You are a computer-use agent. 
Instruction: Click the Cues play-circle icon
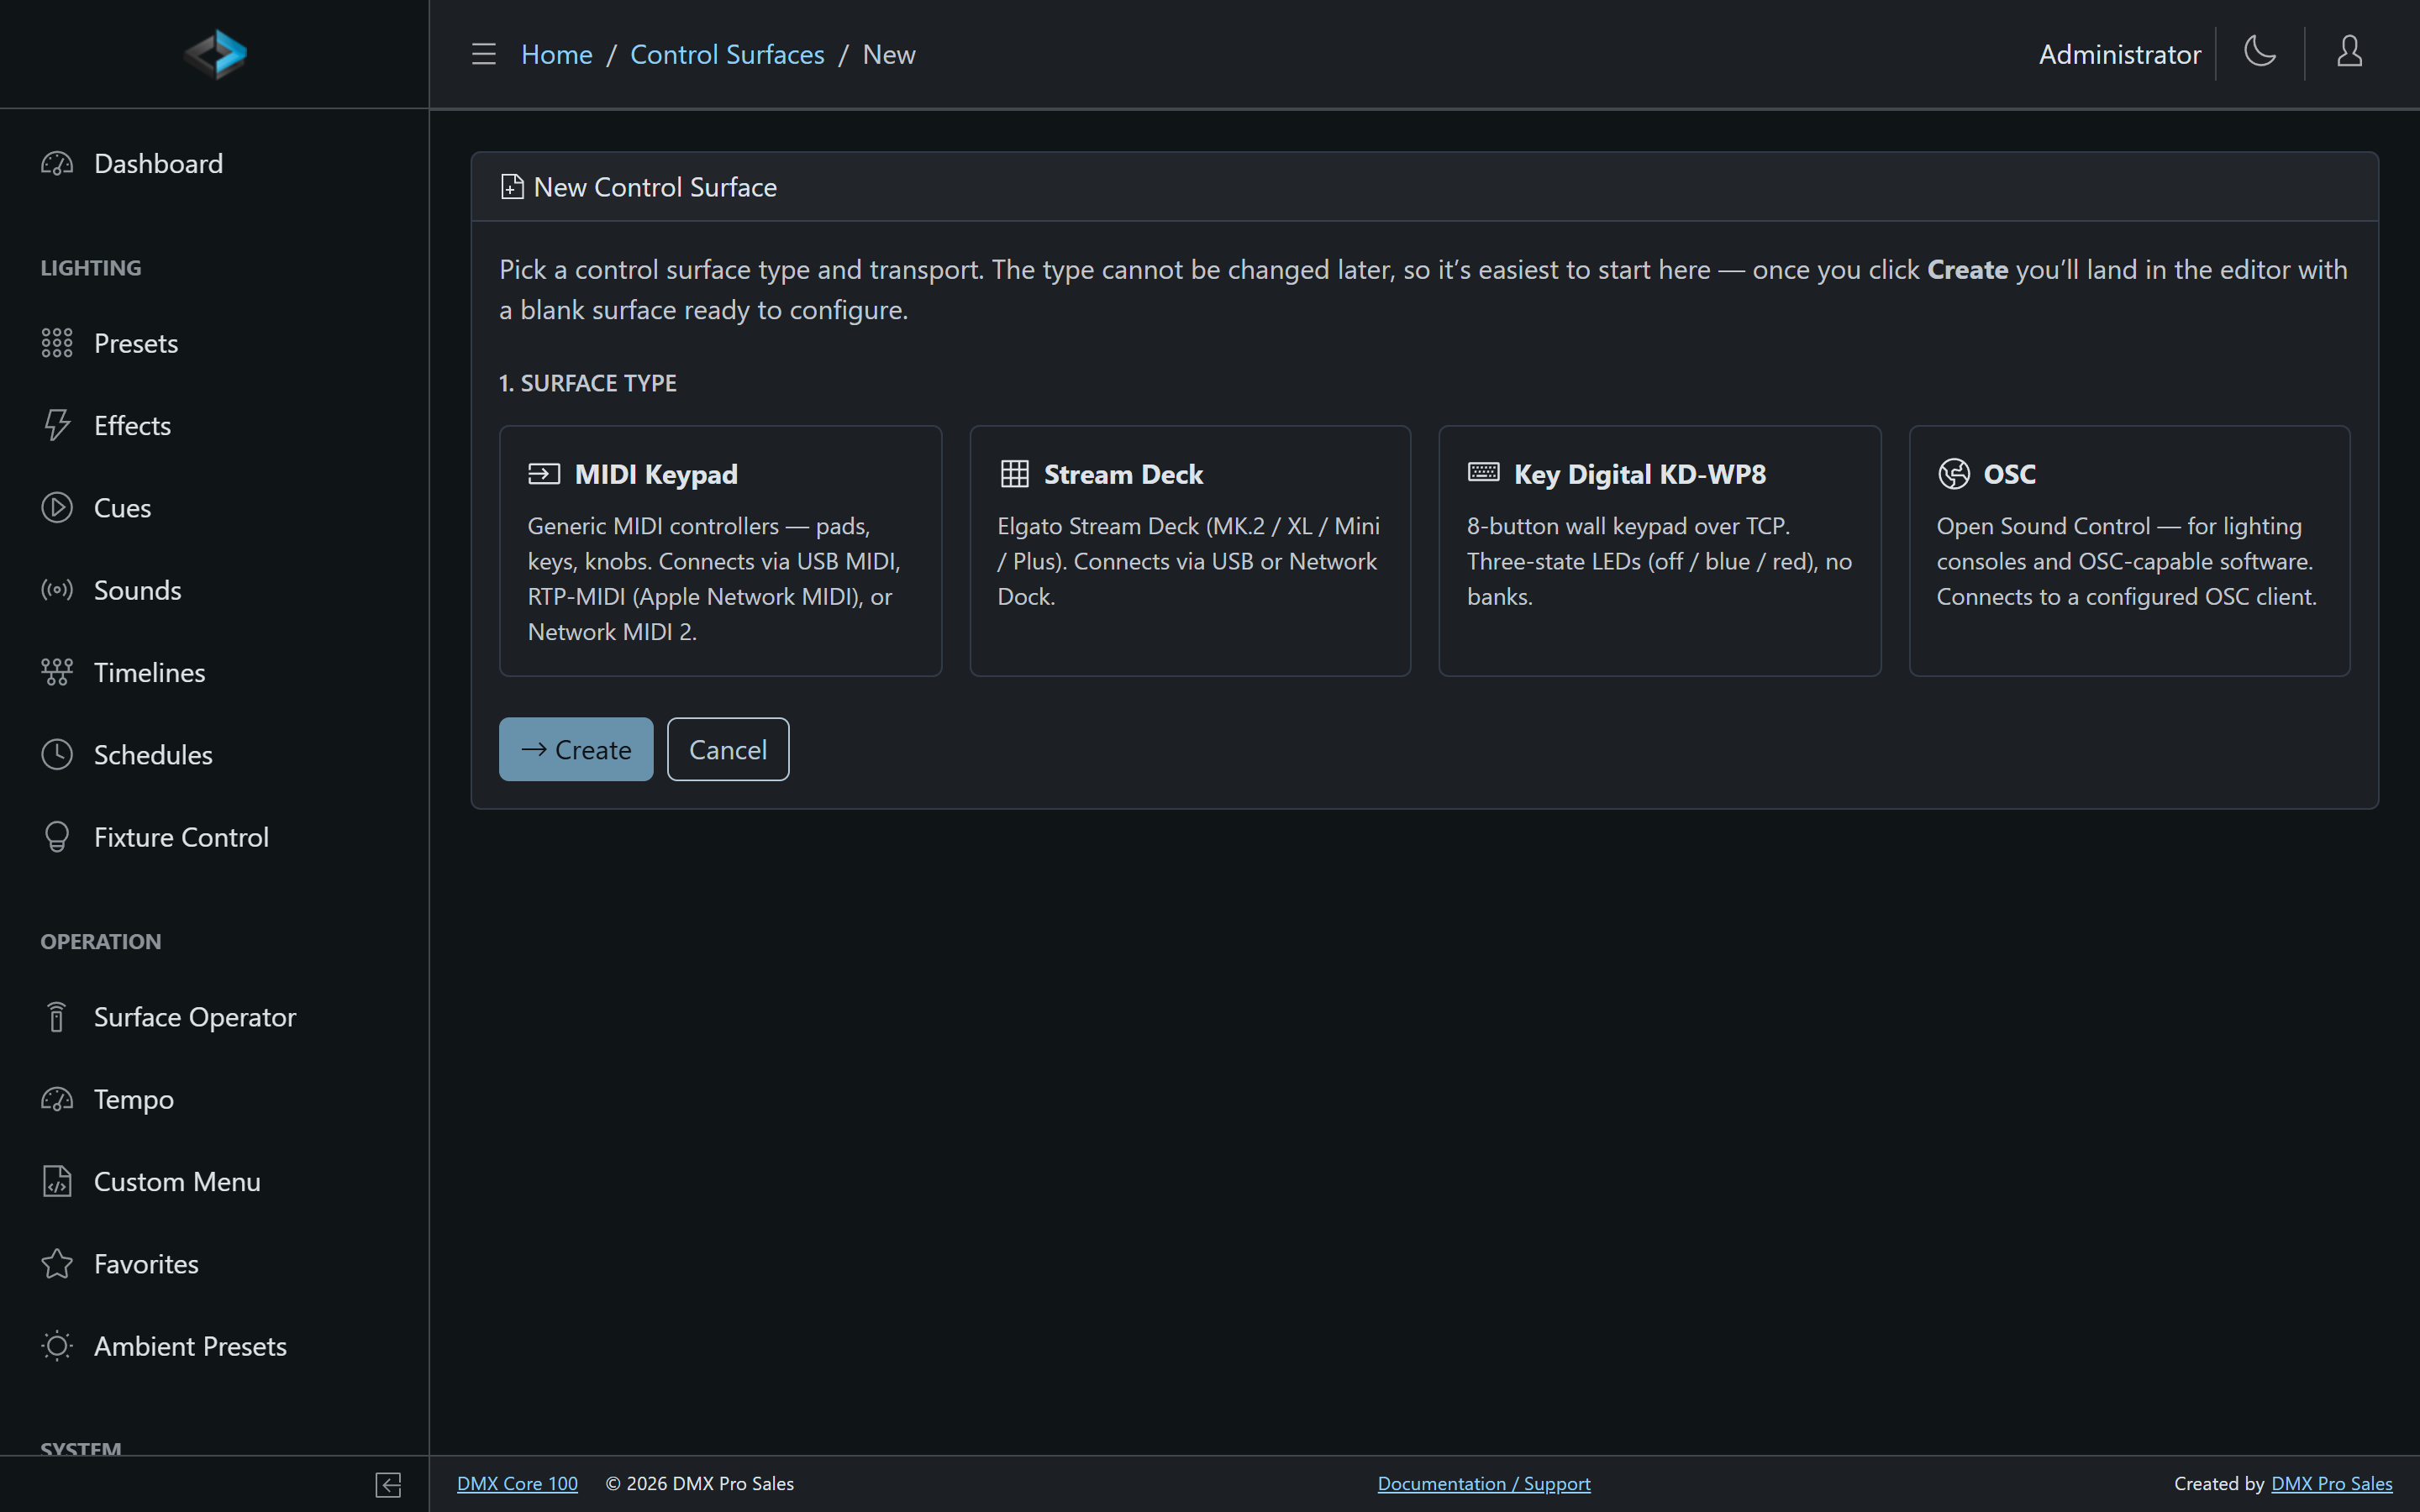57,508
